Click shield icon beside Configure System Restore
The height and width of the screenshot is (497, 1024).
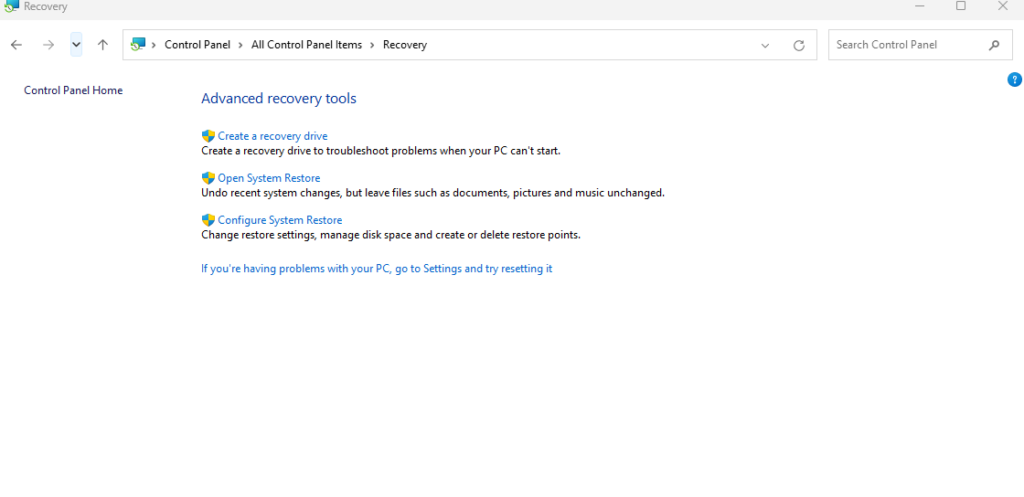click(x=208, y=220)
